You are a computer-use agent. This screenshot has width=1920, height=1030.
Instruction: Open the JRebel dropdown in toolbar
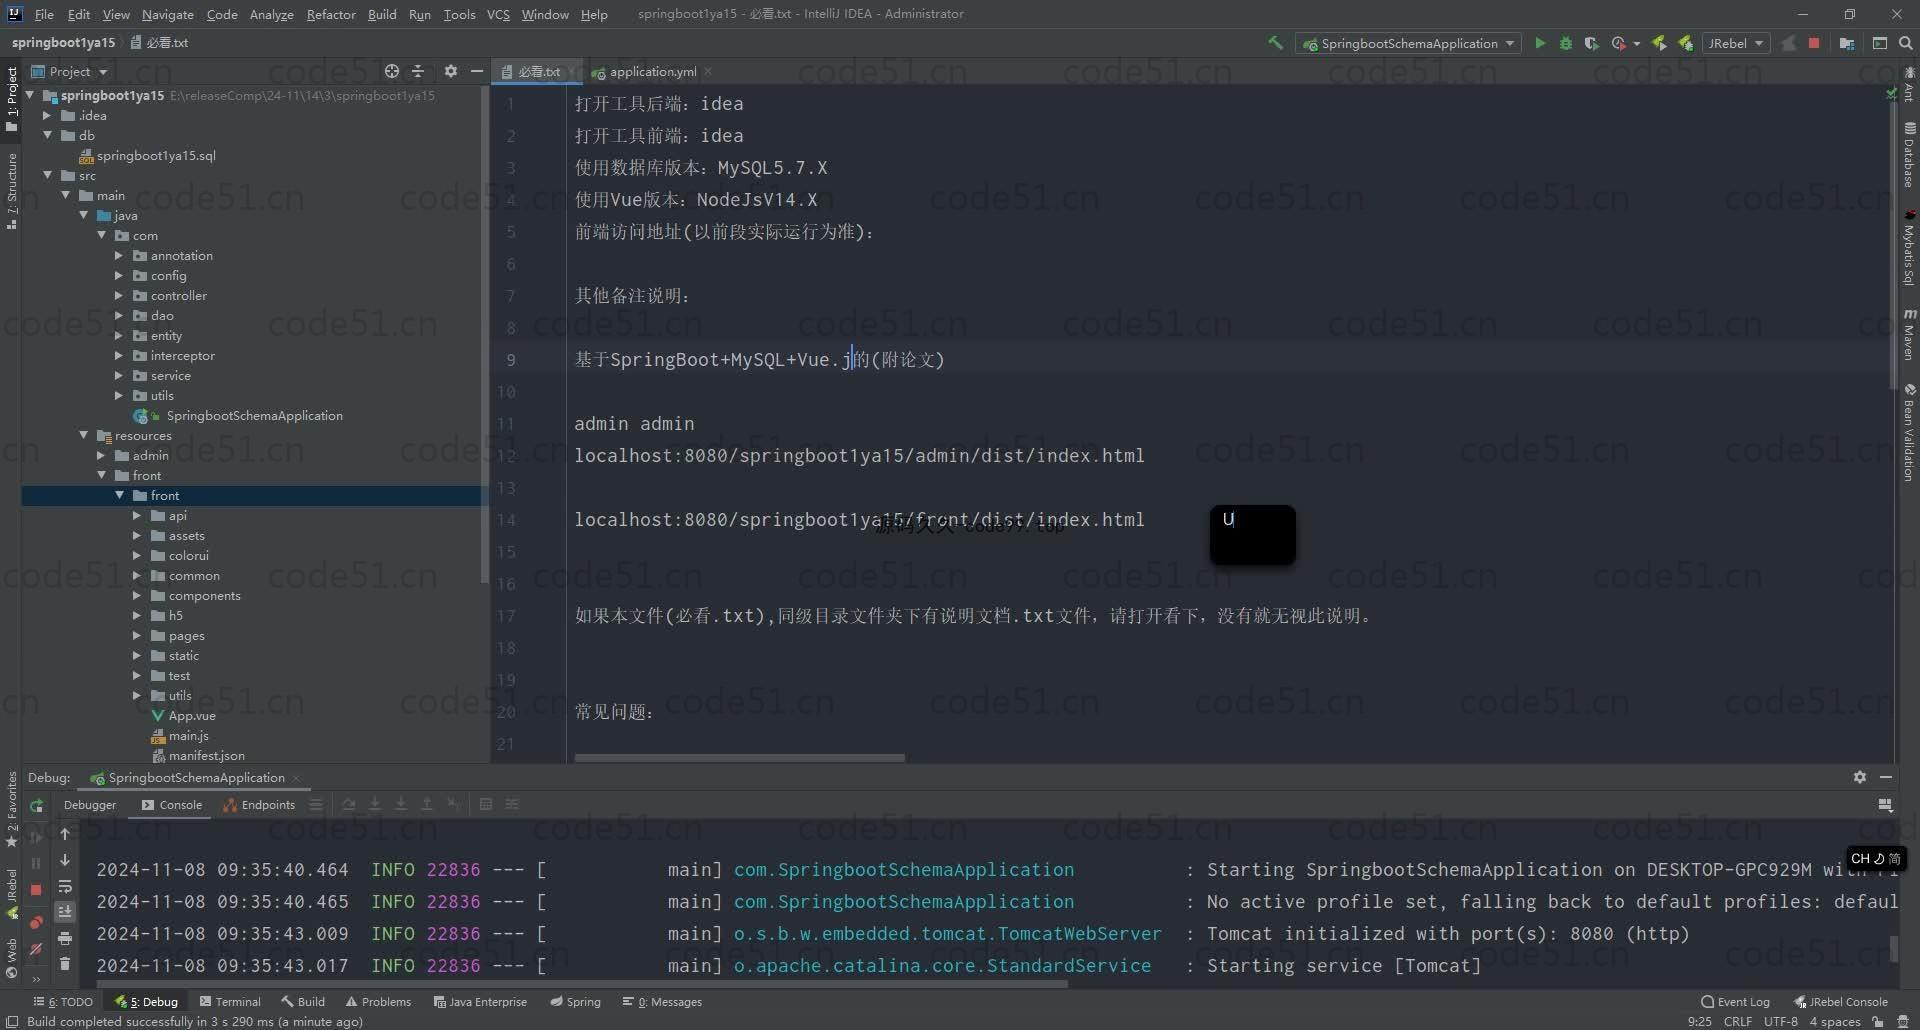pos(1735,43)
